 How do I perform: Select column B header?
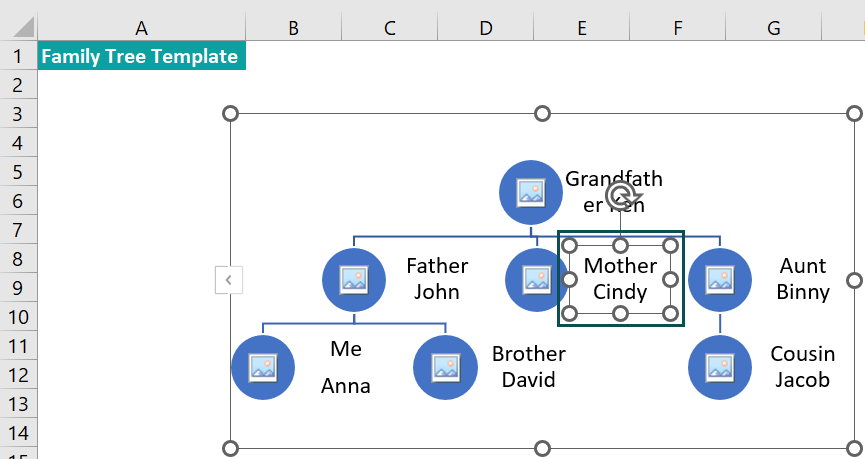click(293, 28)
